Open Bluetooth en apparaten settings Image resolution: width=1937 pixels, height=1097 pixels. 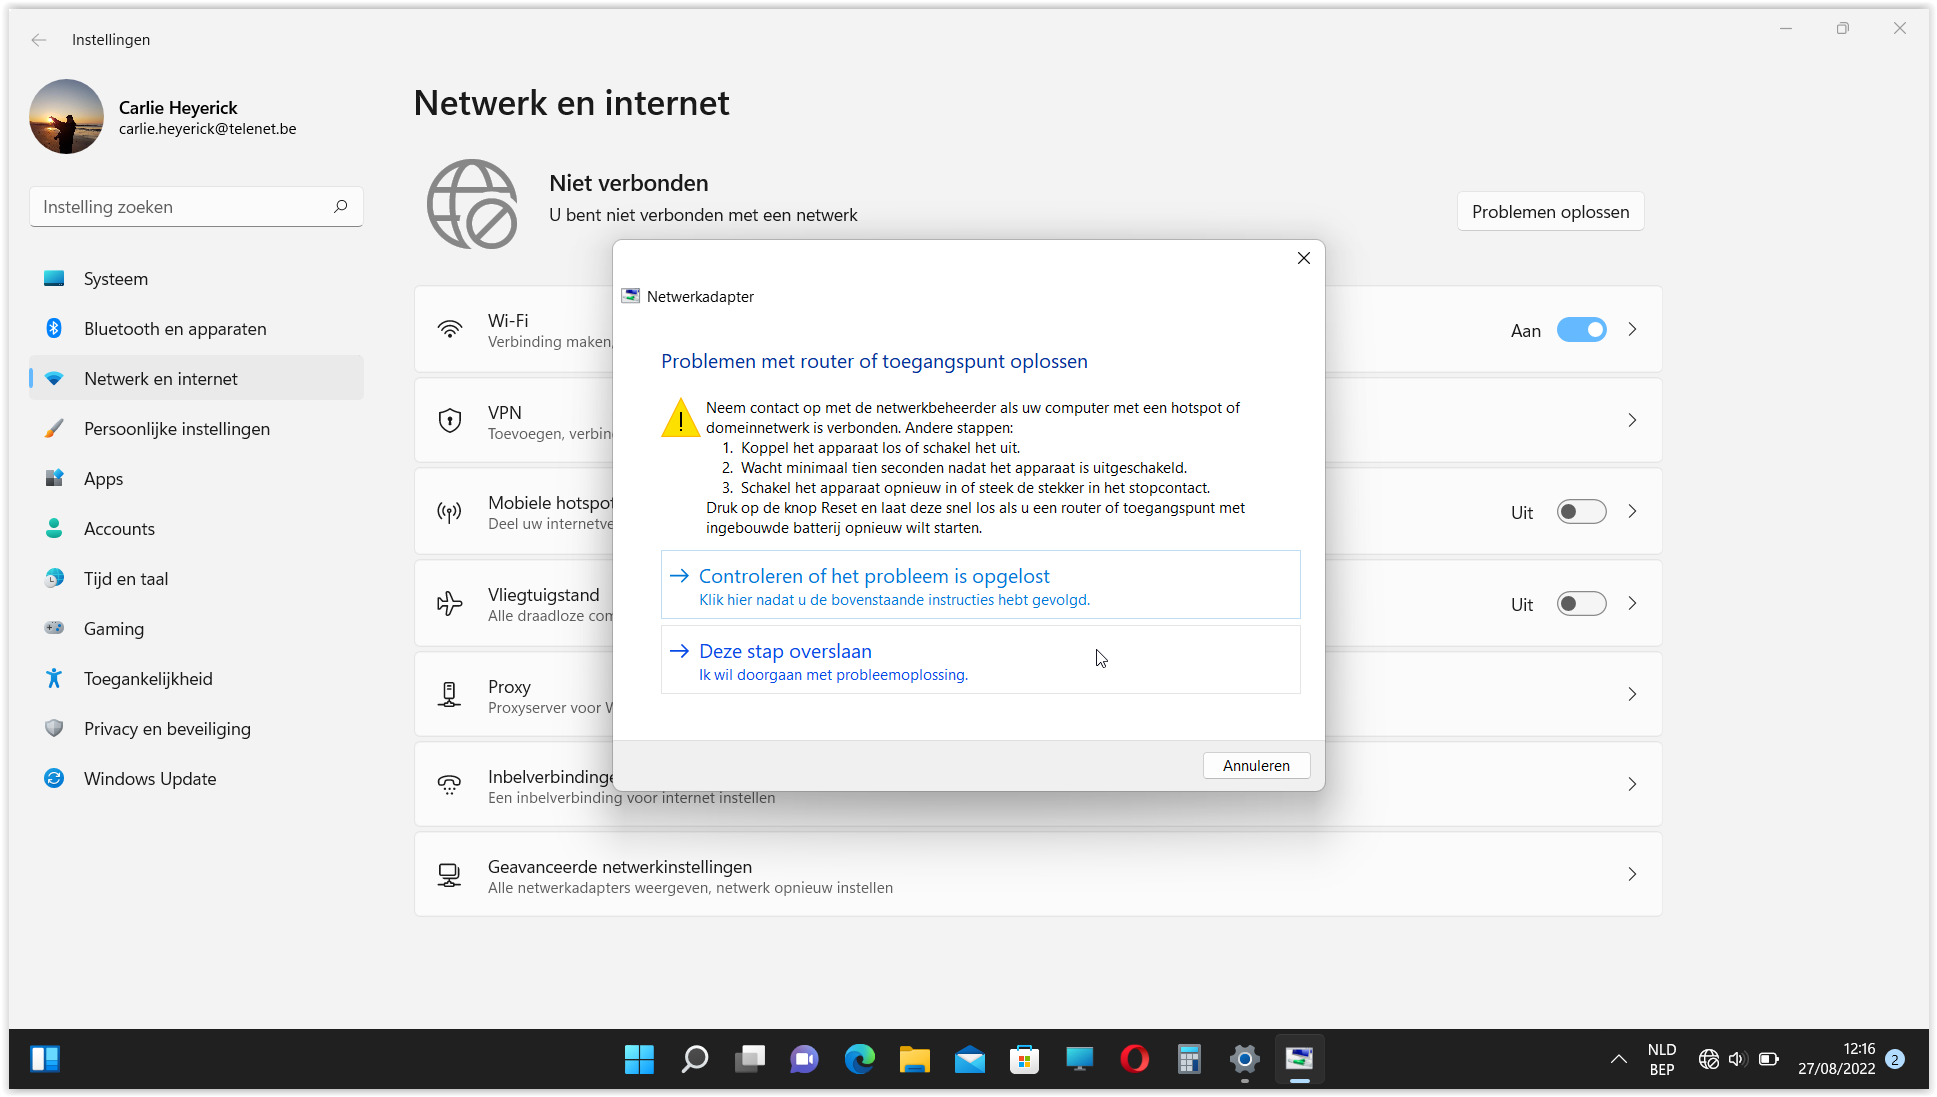click(175, 329)
